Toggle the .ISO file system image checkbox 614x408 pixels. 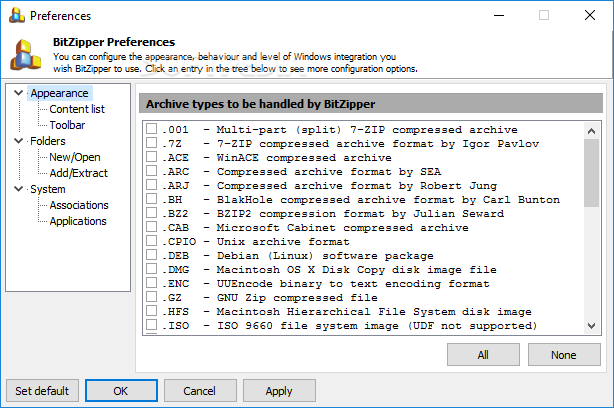click(151, 326)
